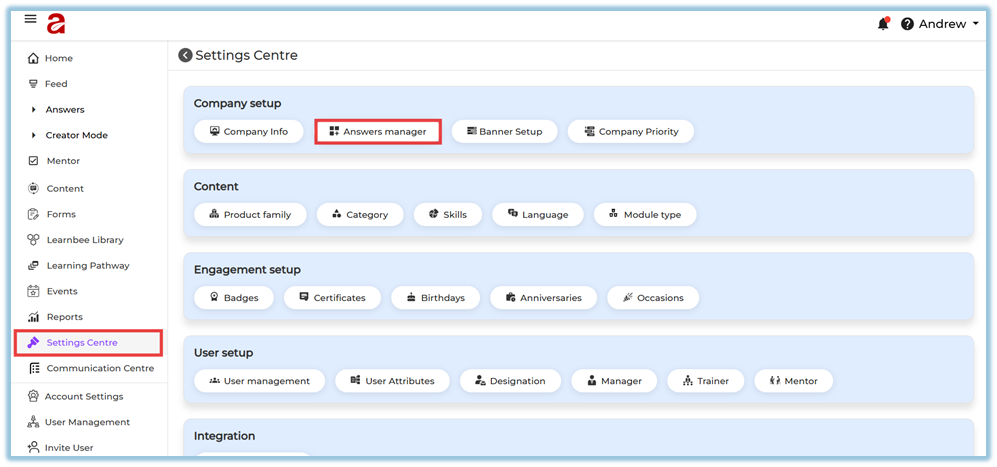
Task: Click the Learnbee Library icon
Action: 33,240
